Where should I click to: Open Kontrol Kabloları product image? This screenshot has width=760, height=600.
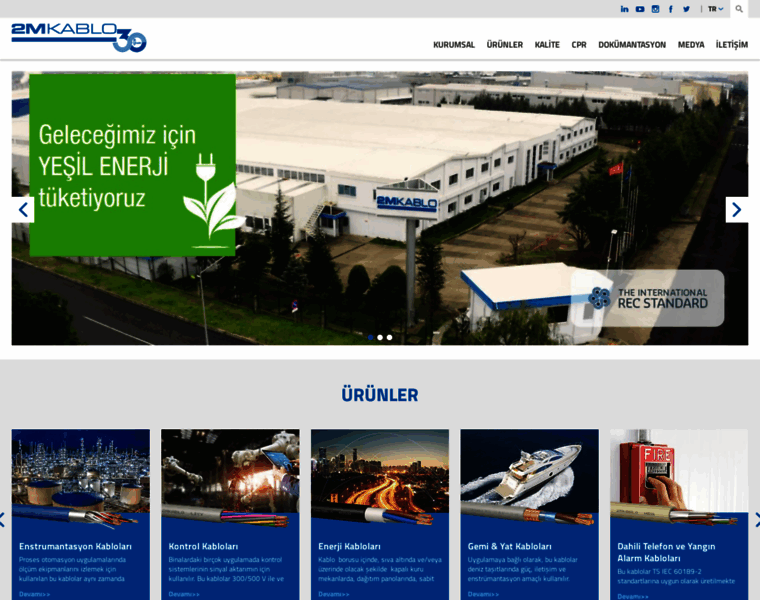pos(230,477)
